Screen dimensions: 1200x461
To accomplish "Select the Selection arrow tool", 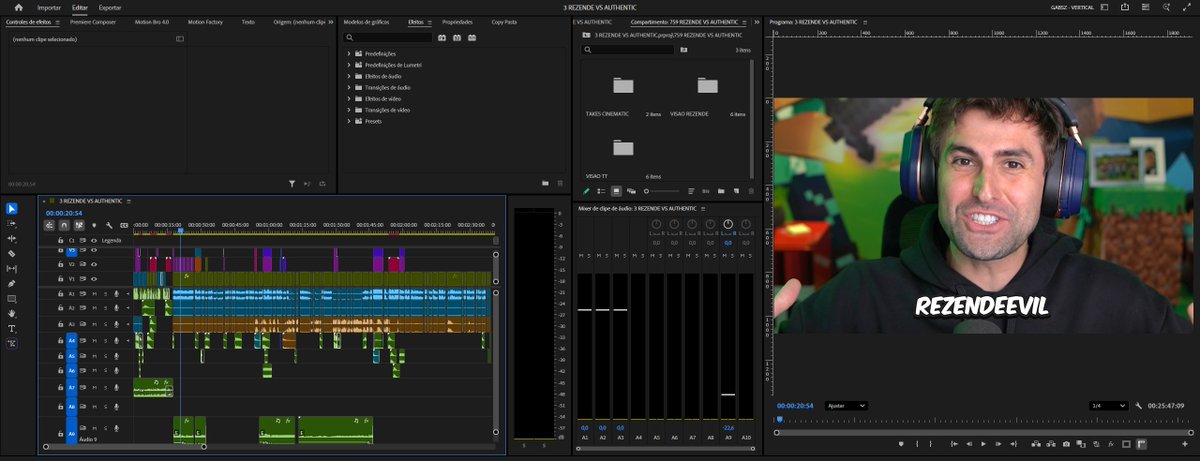I will pos(12,209).
